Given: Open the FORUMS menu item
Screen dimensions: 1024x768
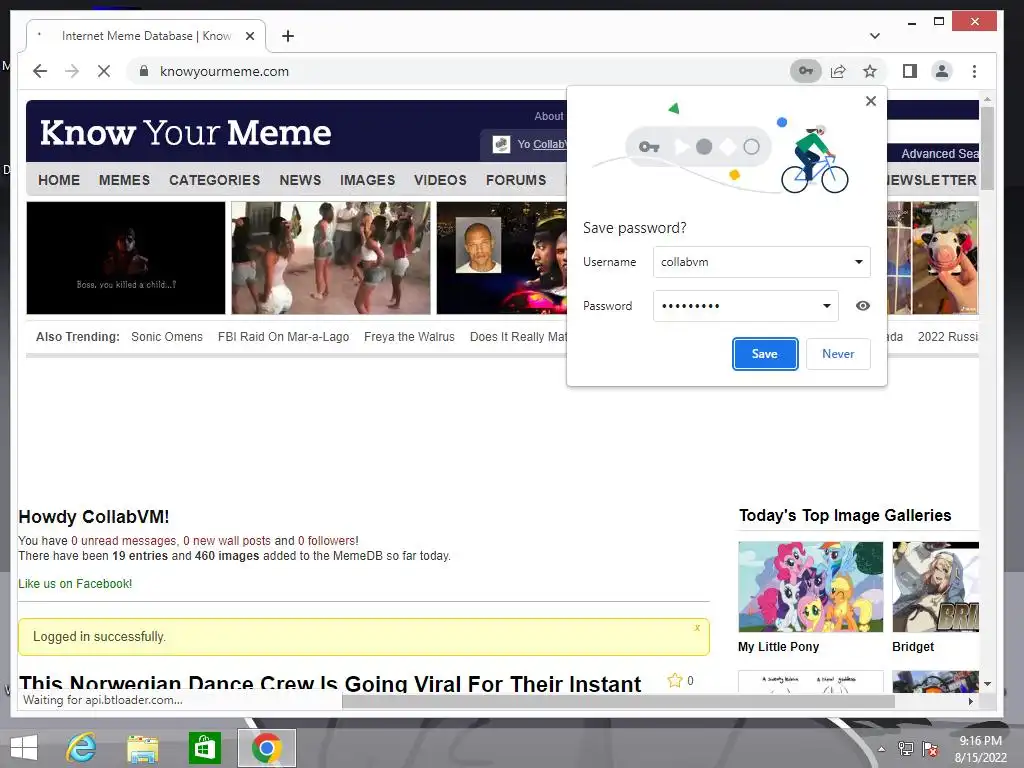Looking at the screenshot, I should [x=516, y=180].
